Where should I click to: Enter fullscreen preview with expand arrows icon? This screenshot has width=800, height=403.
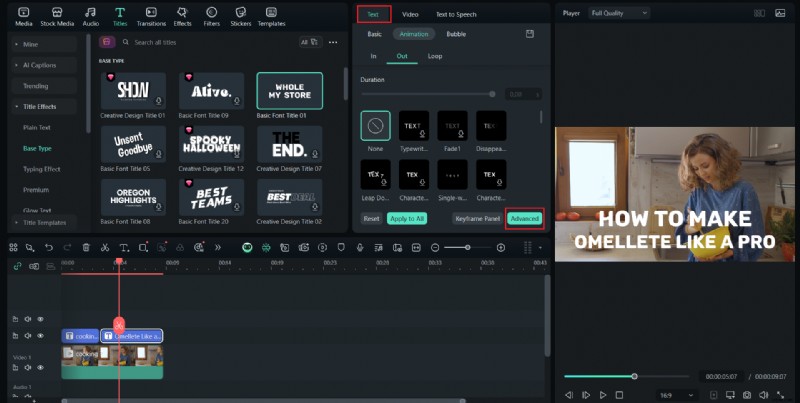coord(780,395)
